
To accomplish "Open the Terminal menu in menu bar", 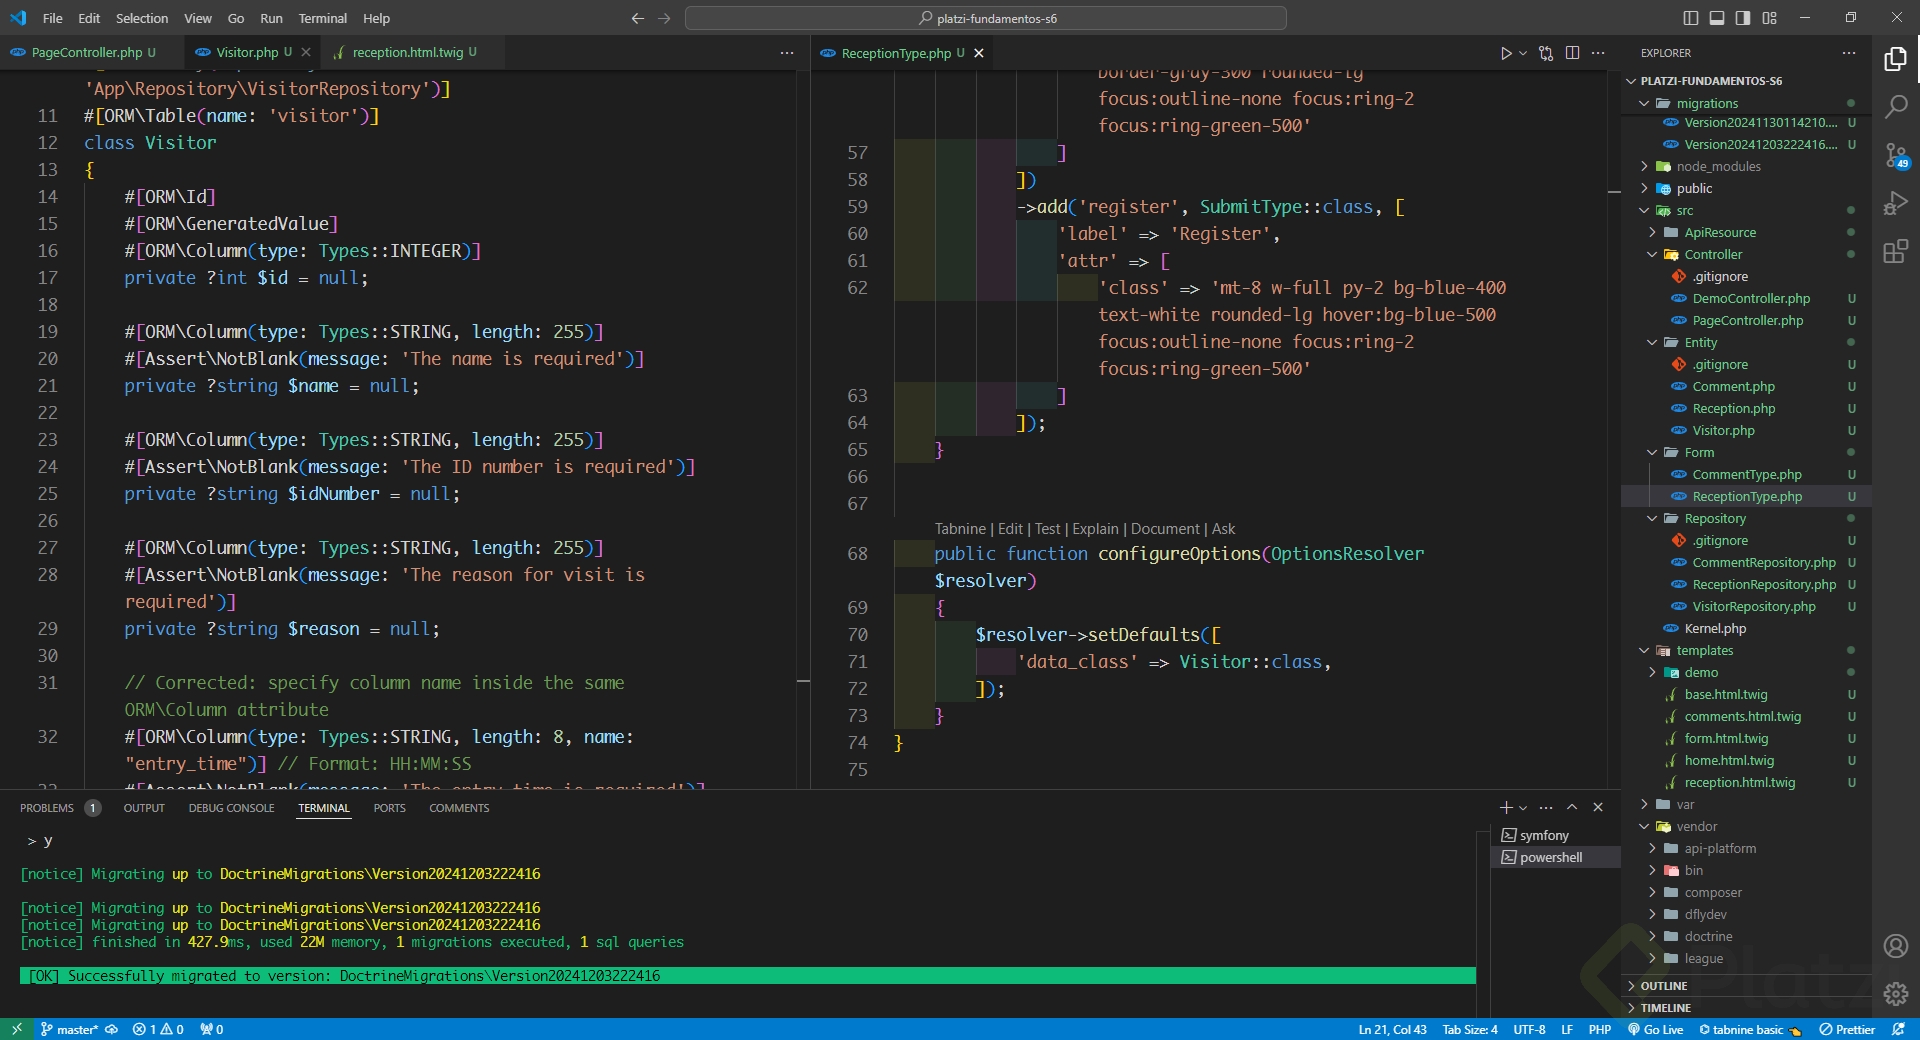I will tap(322, 18).
